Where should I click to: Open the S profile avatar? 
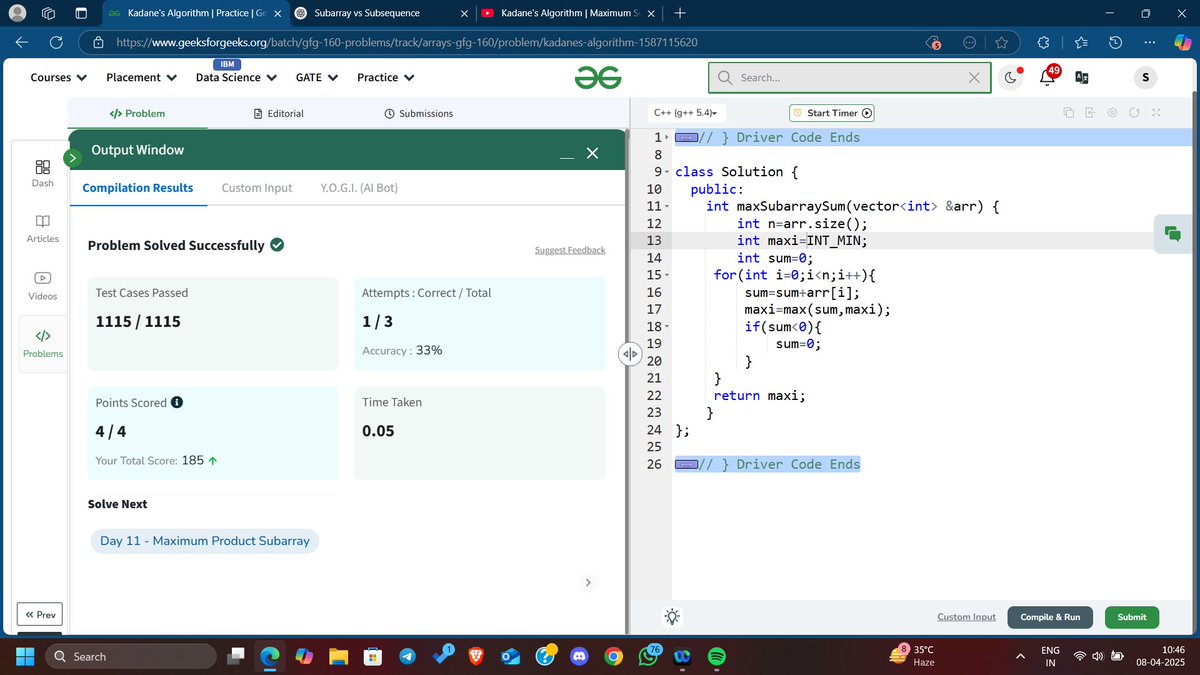[x=1145, y=77]
